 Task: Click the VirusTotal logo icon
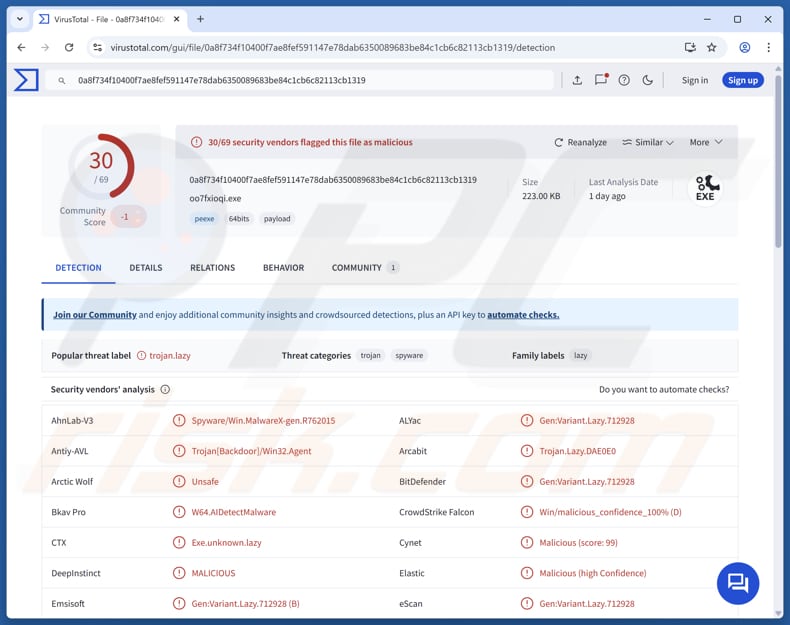(x=26, y=80)
